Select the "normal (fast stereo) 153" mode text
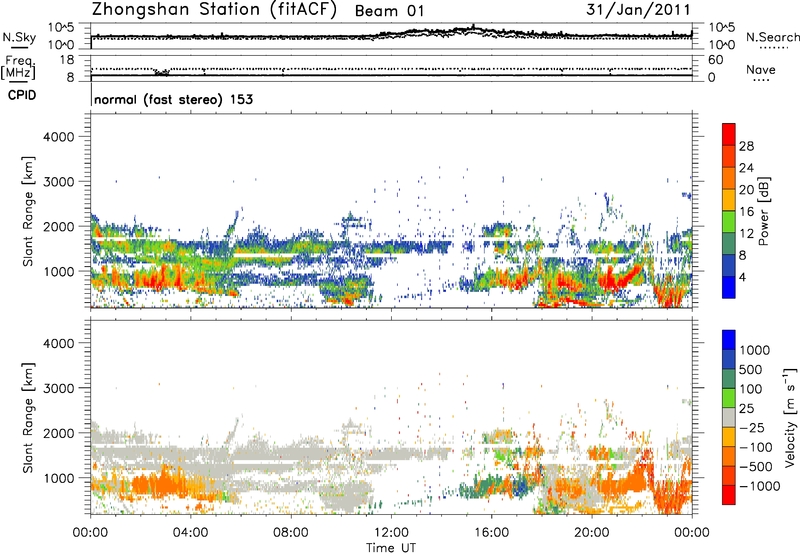This screenshot has height=554, width=800. point(173,99)
